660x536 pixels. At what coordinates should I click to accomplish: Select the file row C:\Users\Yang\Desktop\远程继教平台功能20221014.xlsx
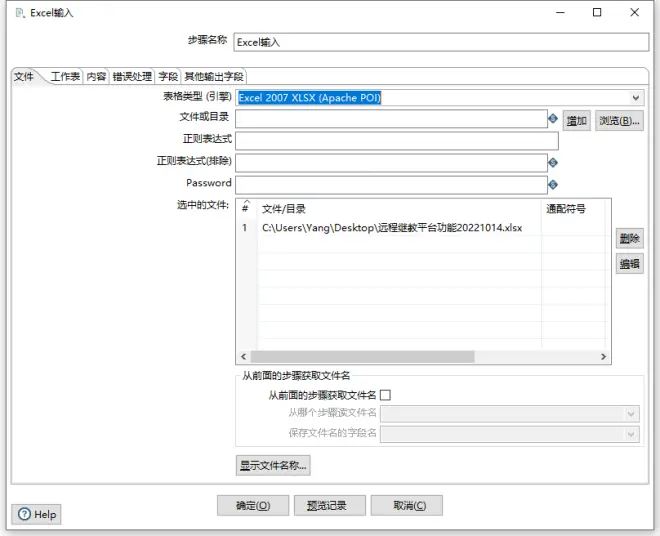click(x=423, y=228)
